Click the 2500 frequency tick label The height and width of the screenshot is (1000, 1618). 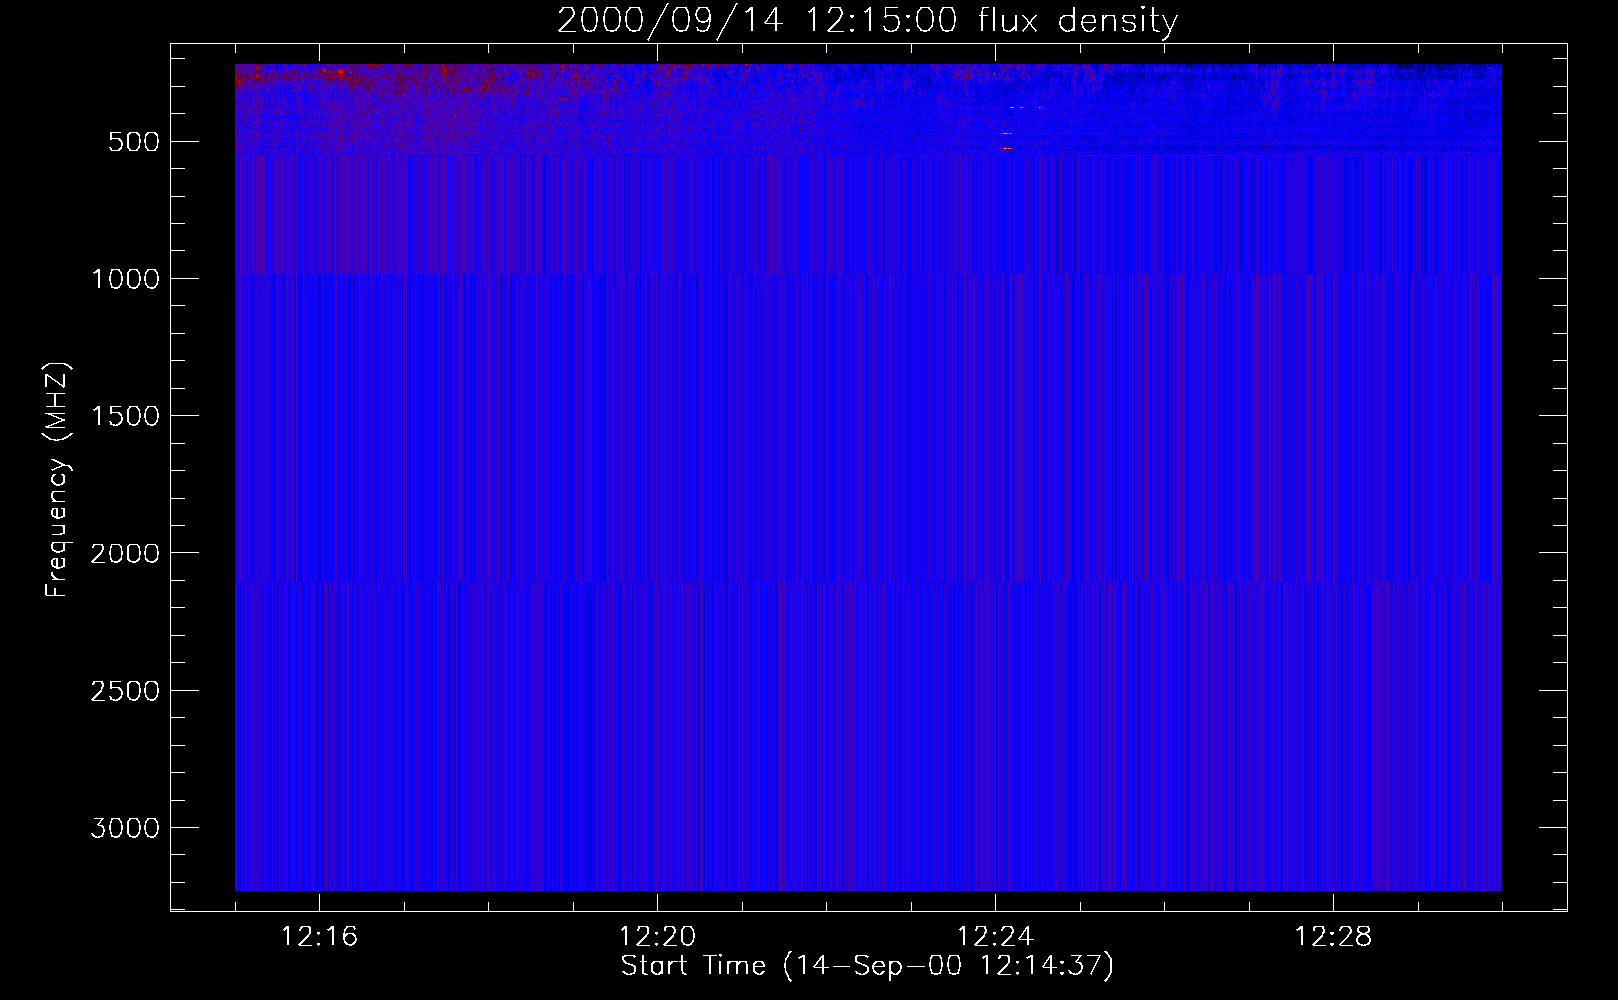point(125,691)
